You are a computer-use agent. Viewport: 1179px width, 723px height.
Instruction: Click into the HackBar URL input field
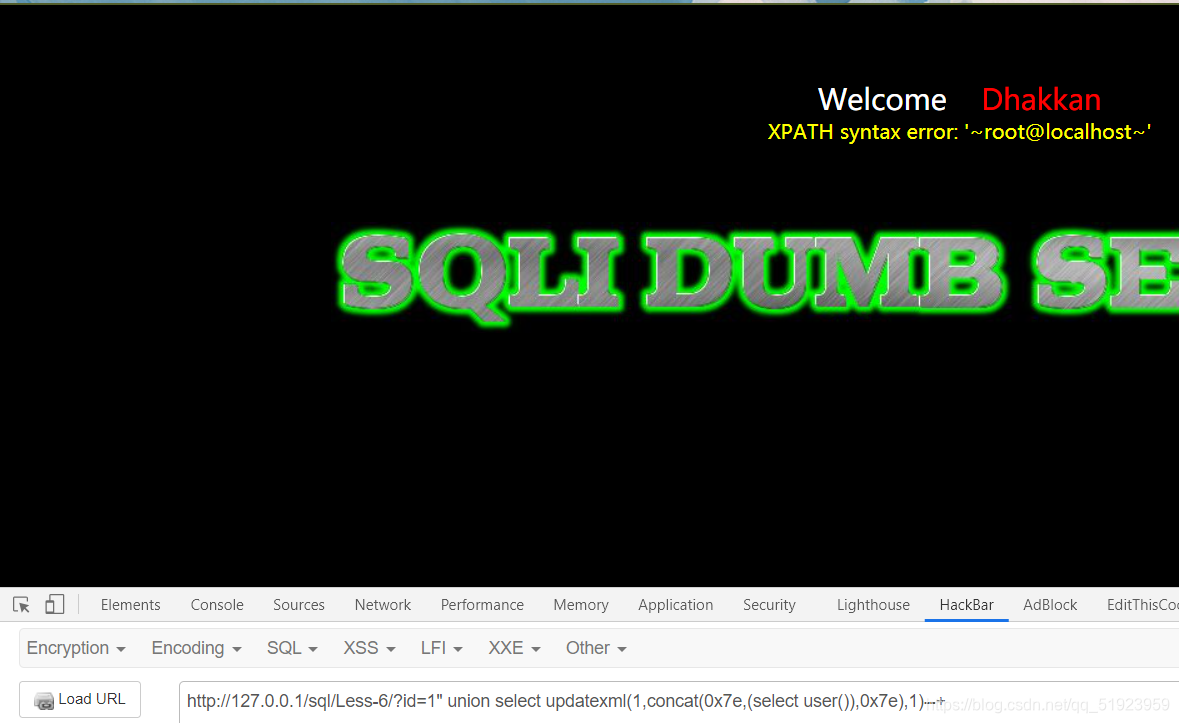click(679, 702)
